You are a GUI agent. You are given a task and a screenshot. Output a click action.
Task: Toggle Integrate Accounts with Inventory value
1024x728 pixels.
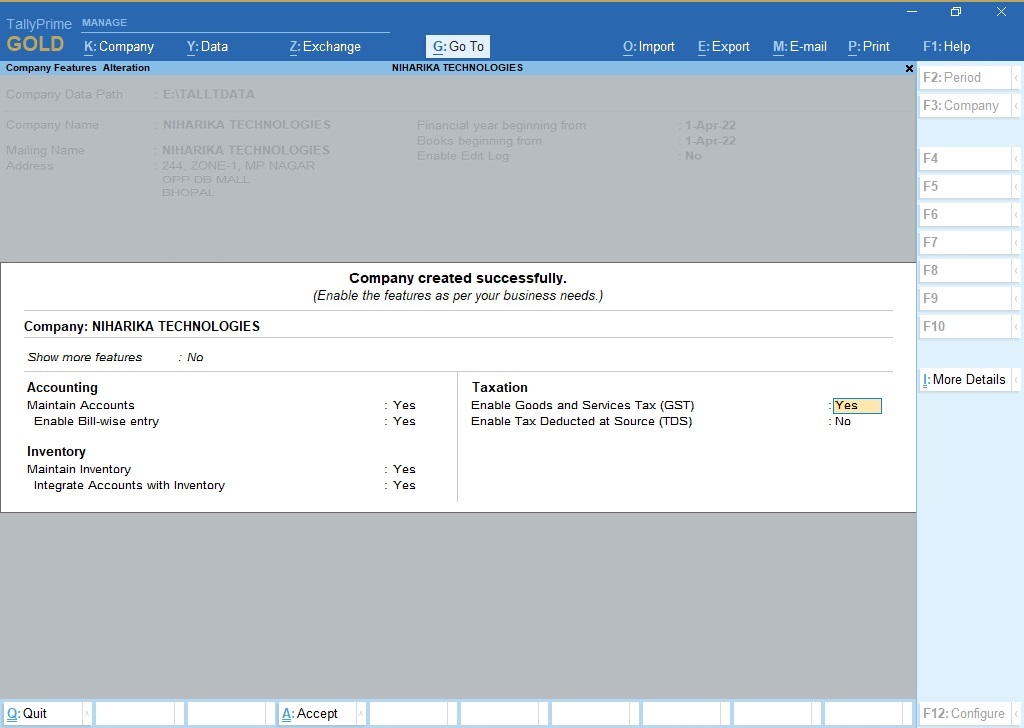coord(404,485)
